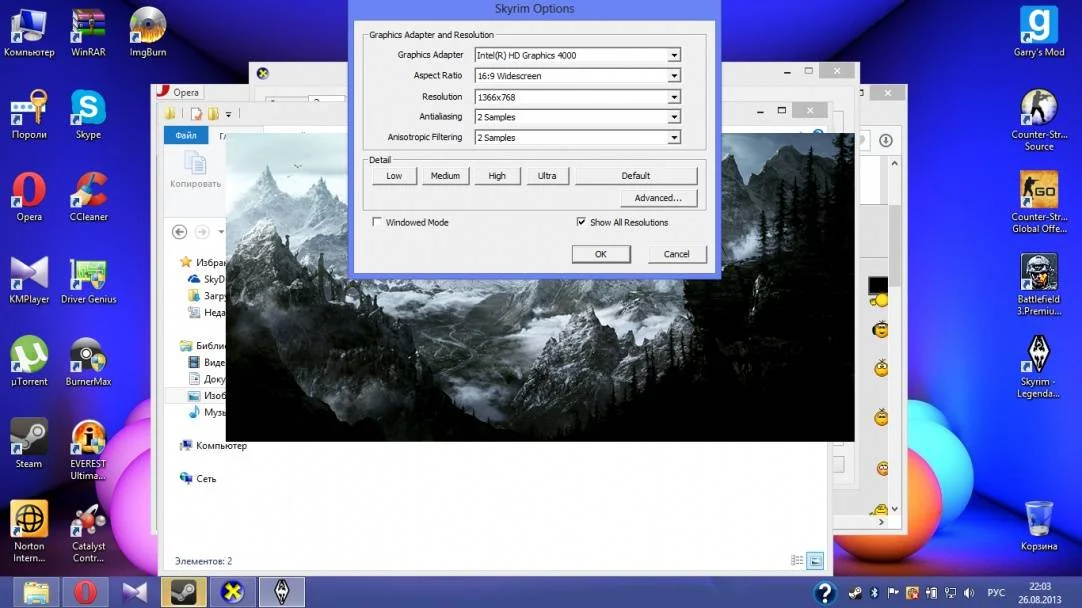Switch to Skyrim launcher taskbar button

[282, 592]
